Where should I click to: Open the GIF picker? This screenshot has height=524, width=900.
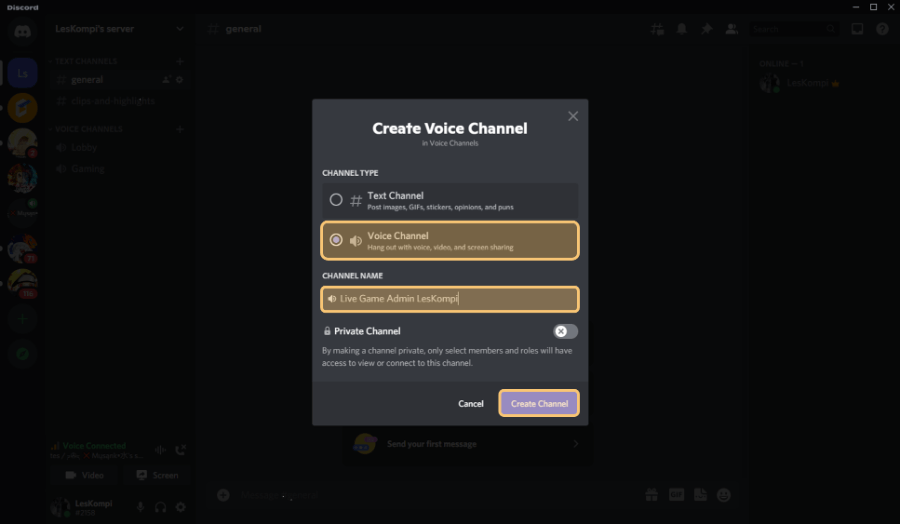pos(676,495)
